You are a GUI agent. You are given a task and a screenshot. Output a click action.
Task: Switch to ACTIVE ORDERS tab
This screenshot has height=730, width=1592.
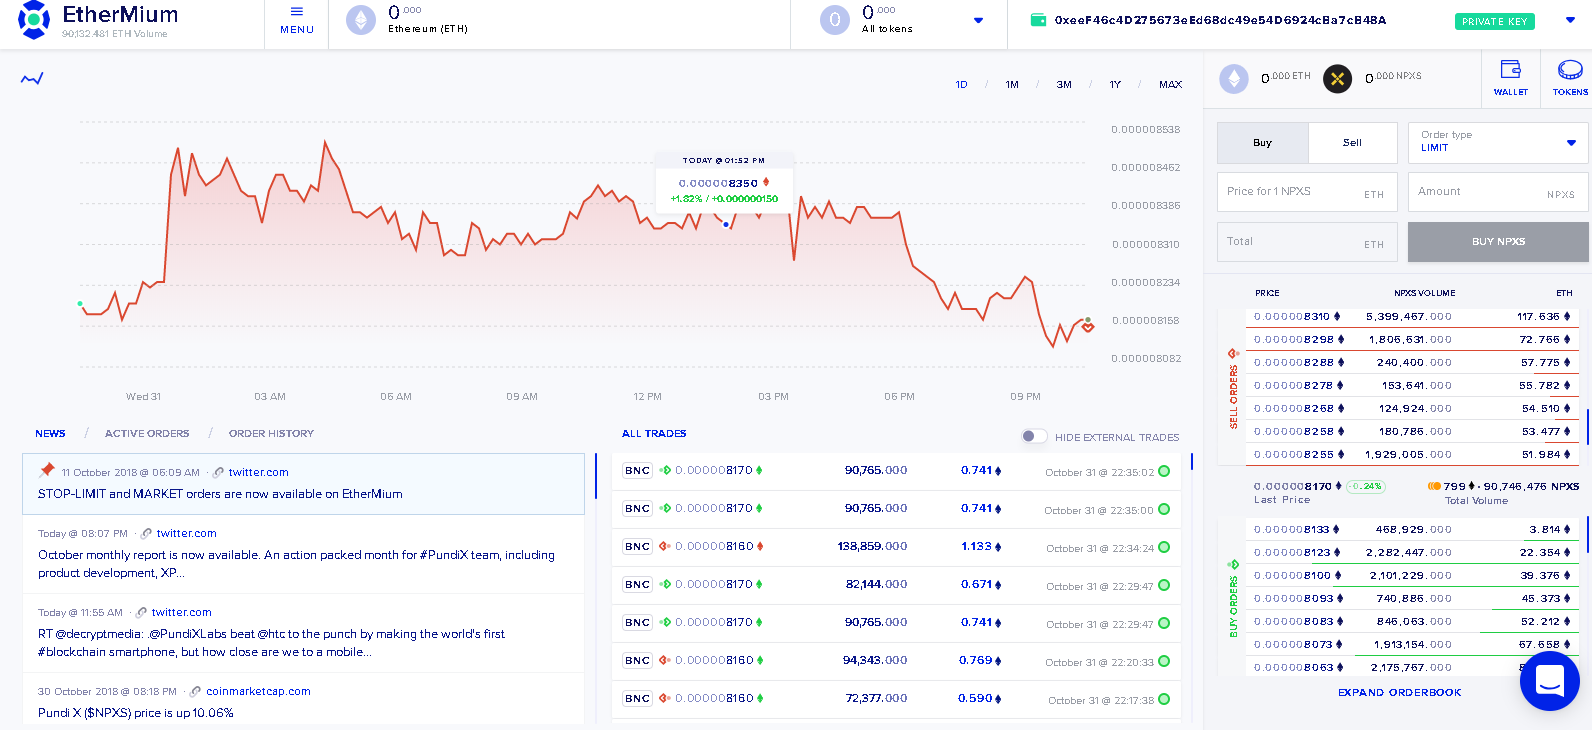tap(147, 433)
